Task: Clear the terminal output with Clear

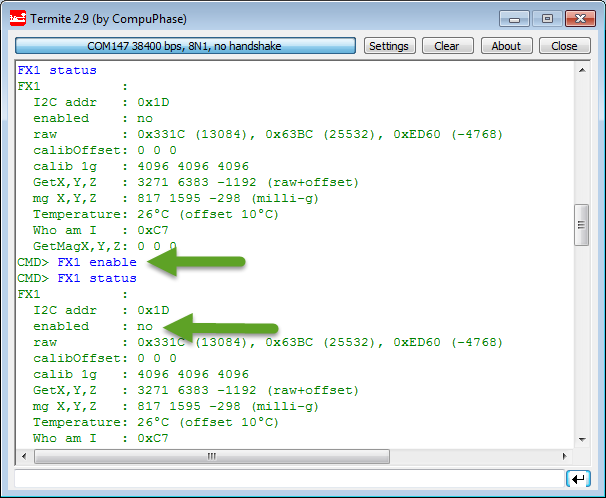Action: pyautogui.click(x=447, y=46)
